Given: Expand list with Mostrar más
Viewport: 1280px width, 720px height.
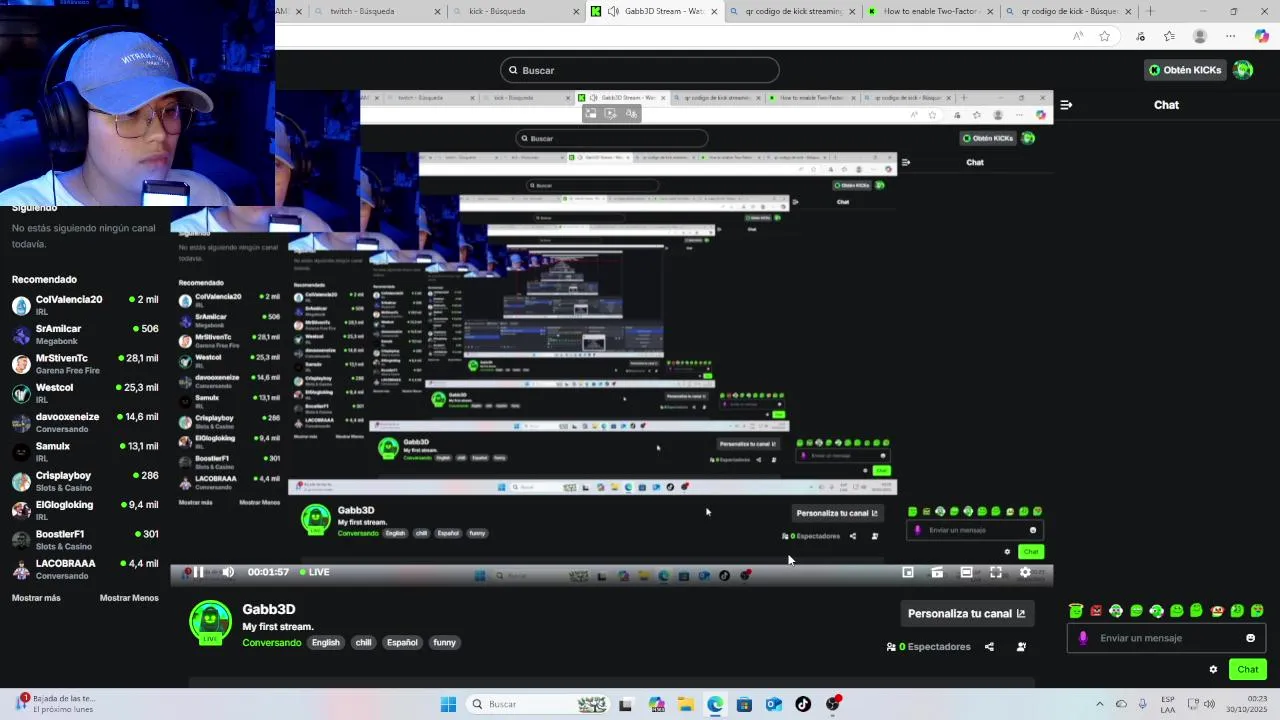Looking at the screenshot, I should 36,598.
